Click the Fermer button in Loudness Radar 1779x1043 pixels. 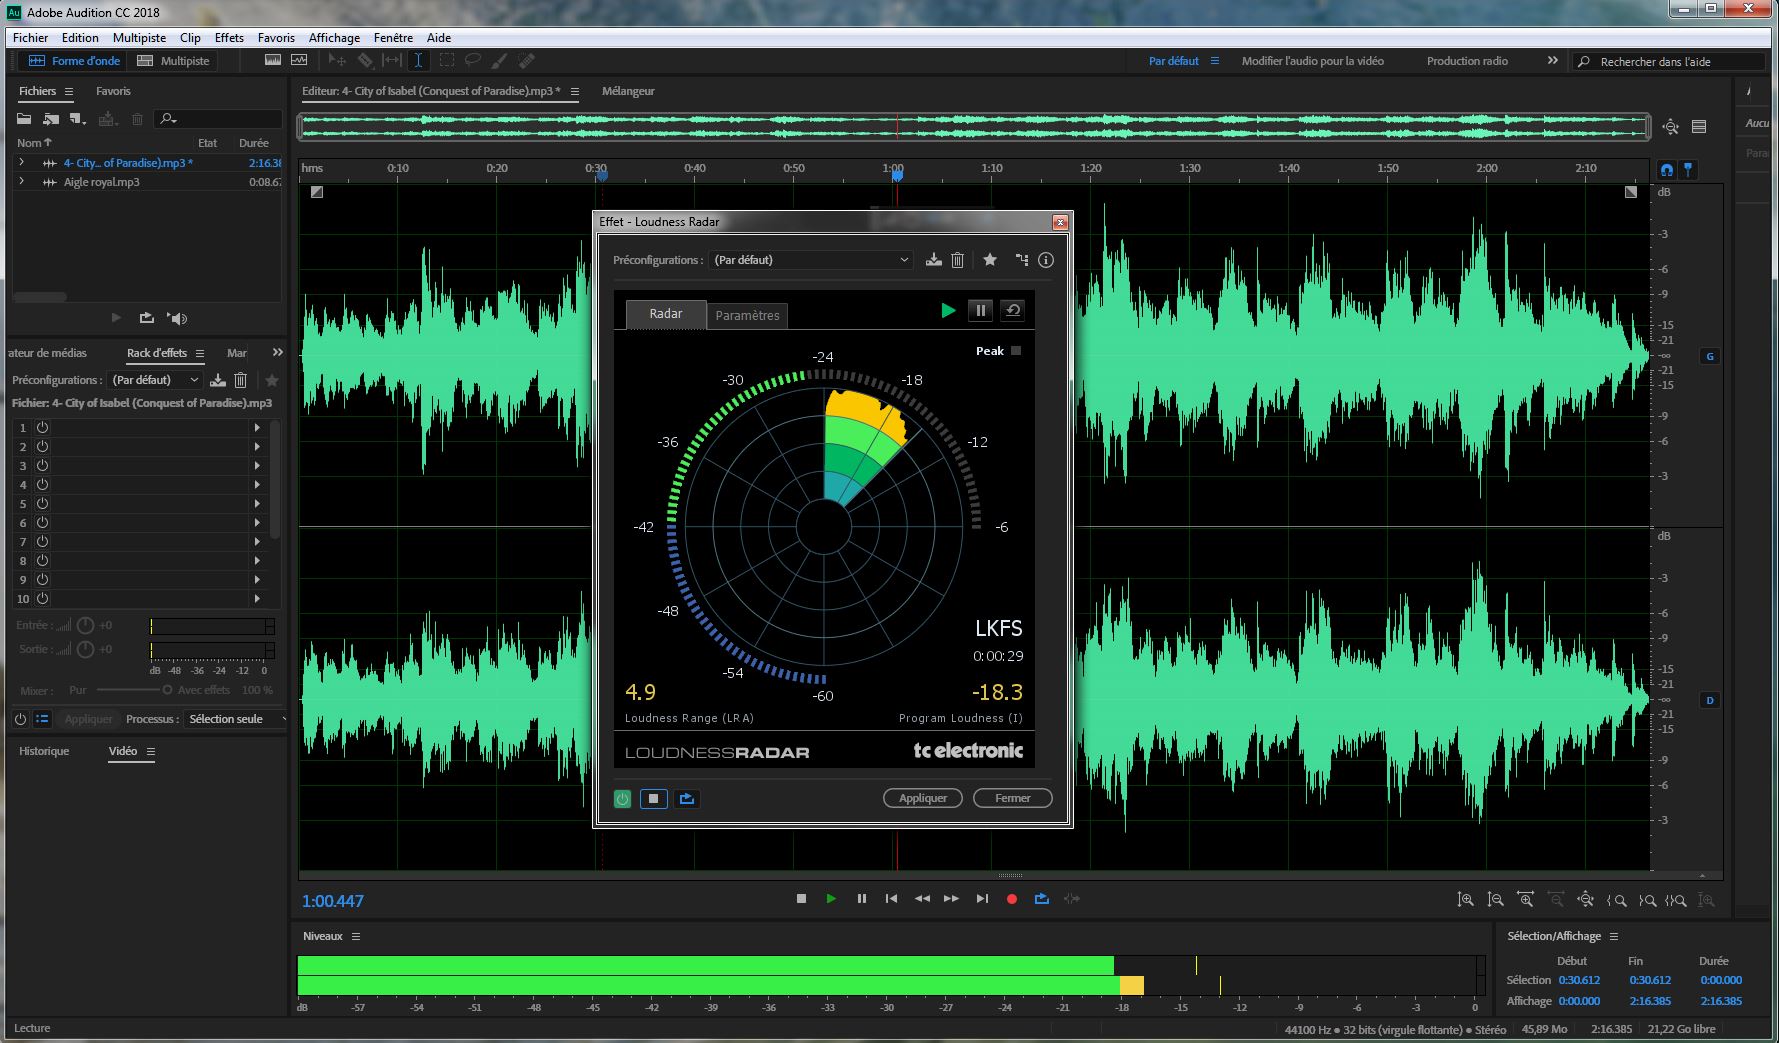(x=1012, y=798)
